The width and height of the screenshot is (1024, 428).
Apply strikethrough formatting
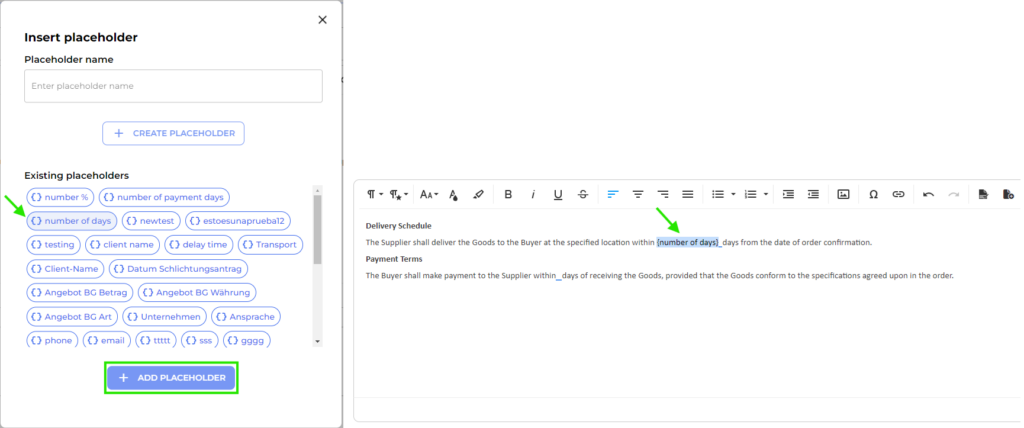[x=583, y=194]
